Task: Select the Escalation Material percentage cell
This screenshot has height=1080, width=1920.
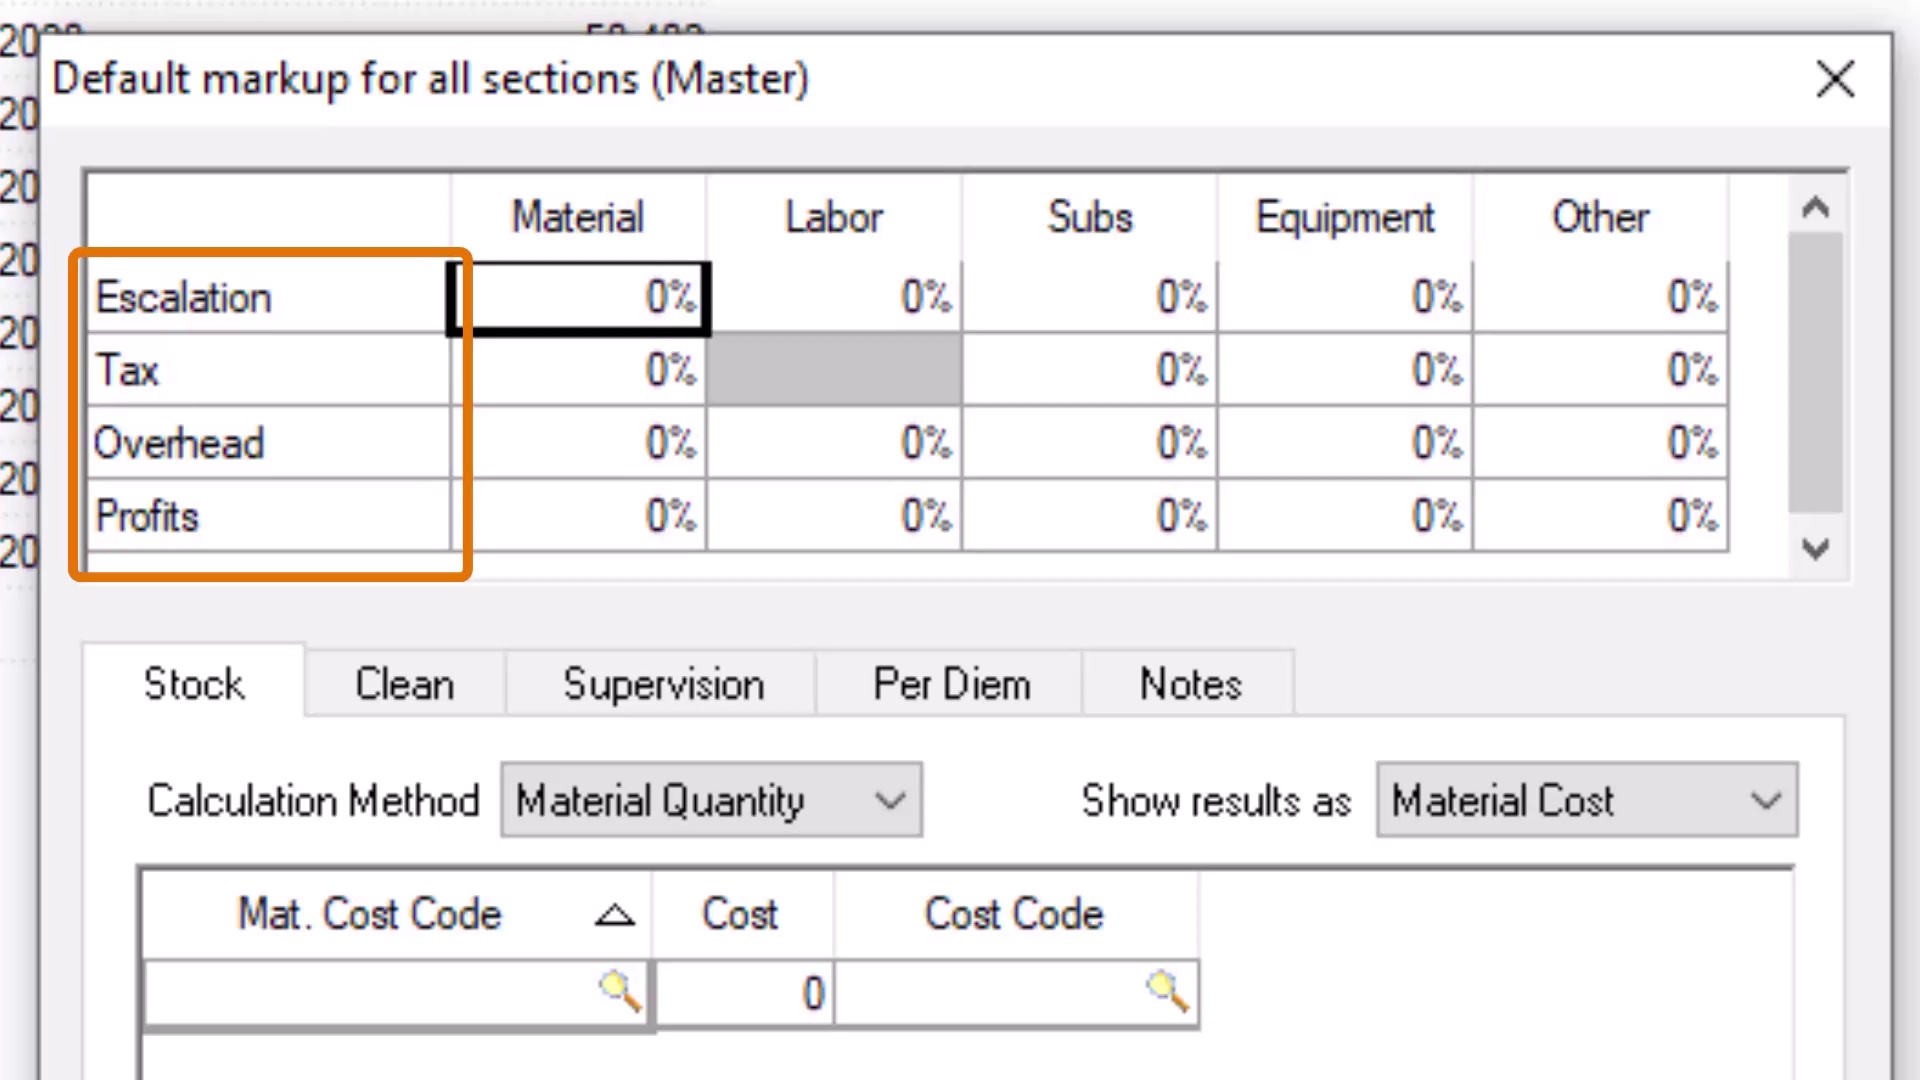Action: click(x=580, y=298)
